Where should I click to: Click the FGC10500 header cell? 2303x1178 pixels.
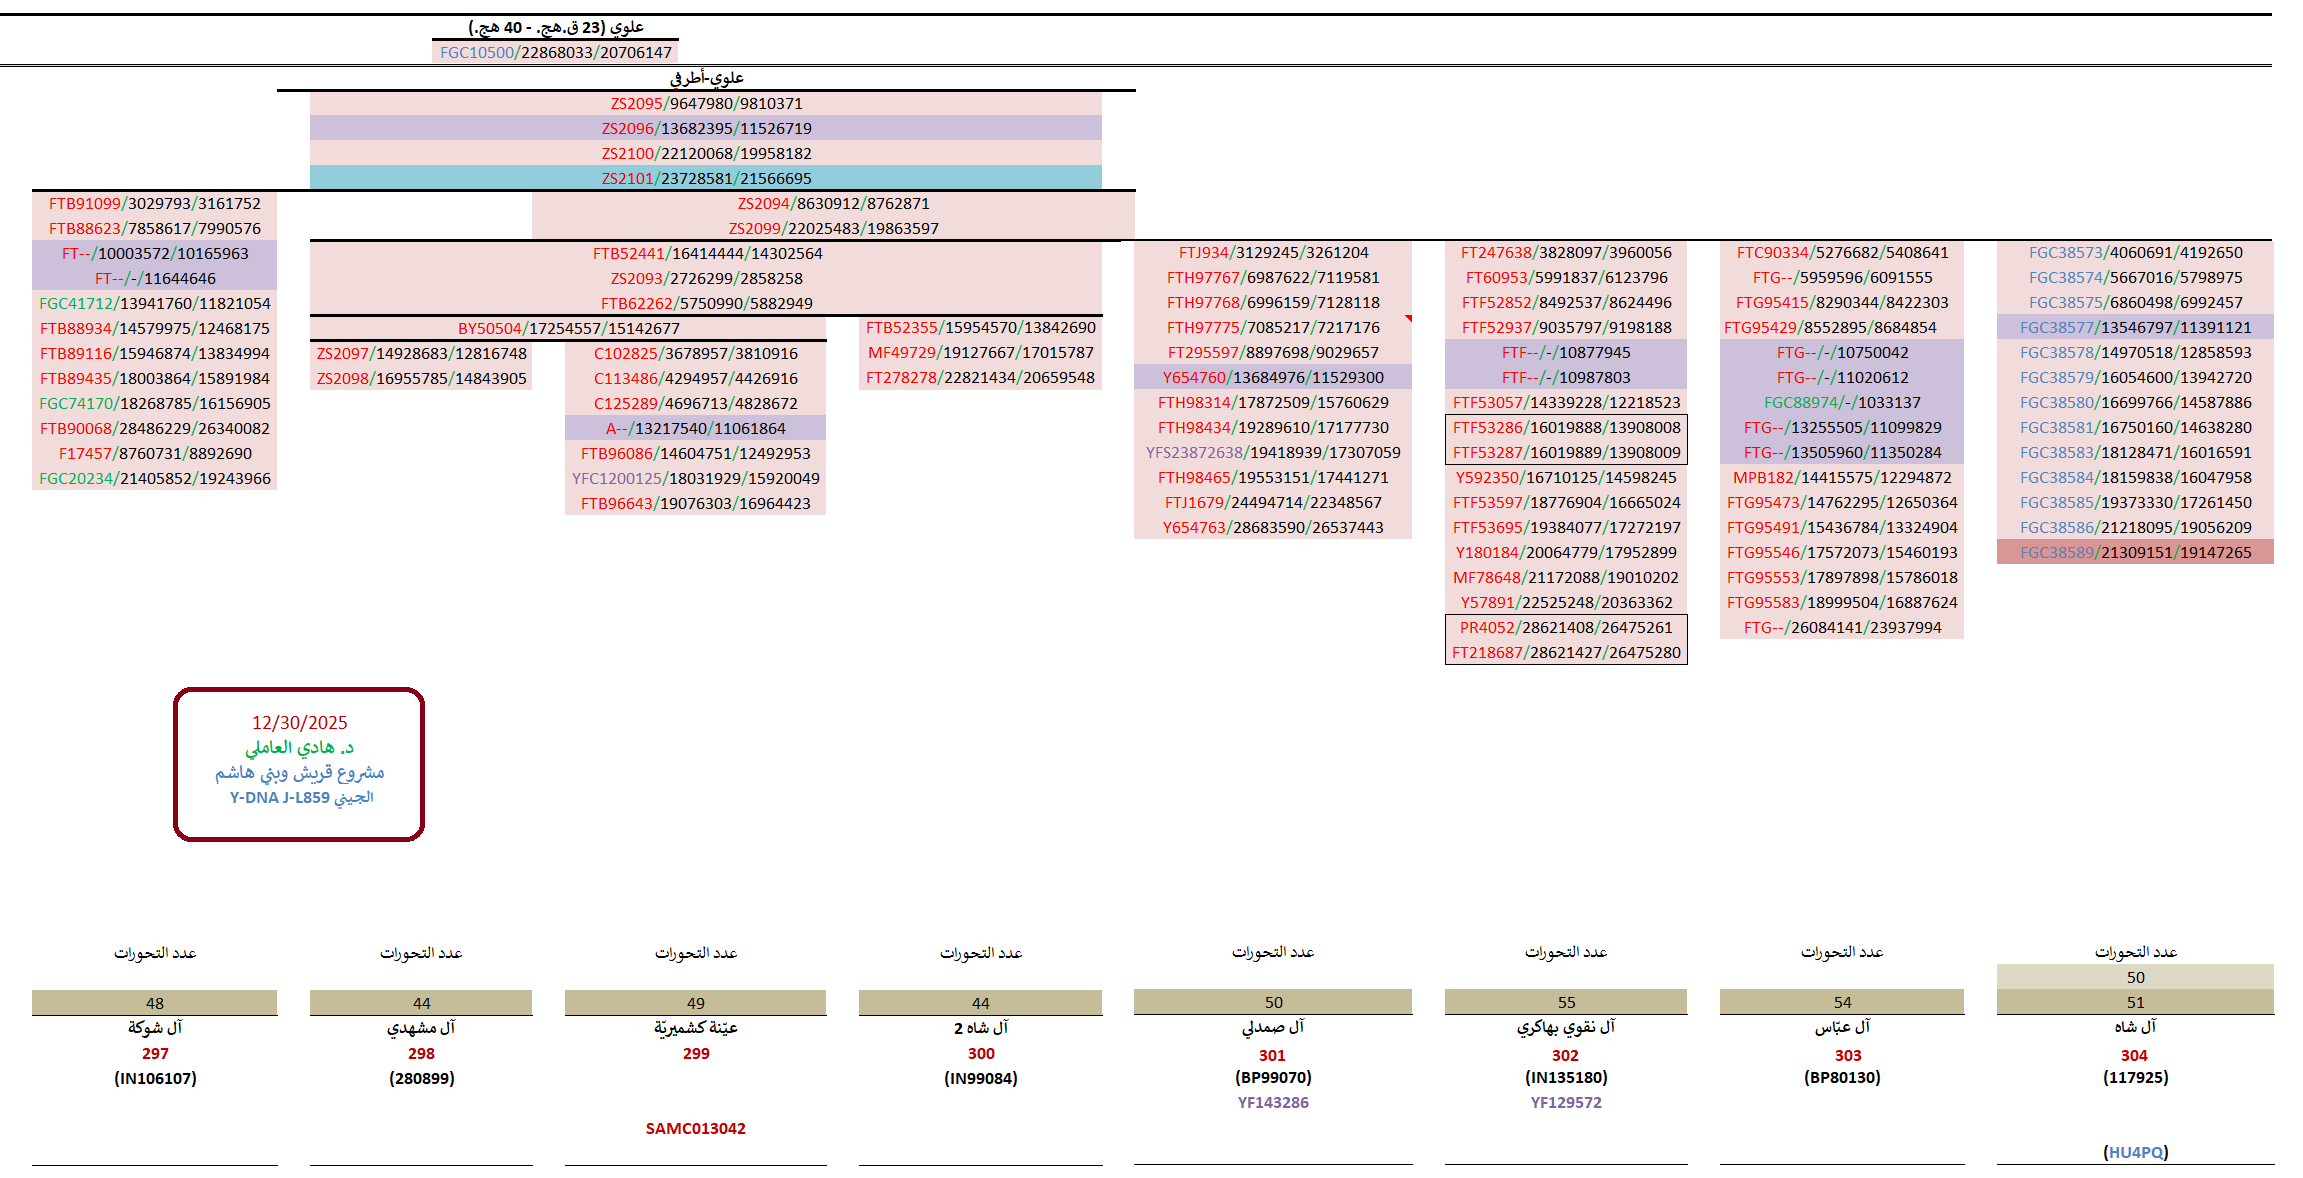click(555, 52)
